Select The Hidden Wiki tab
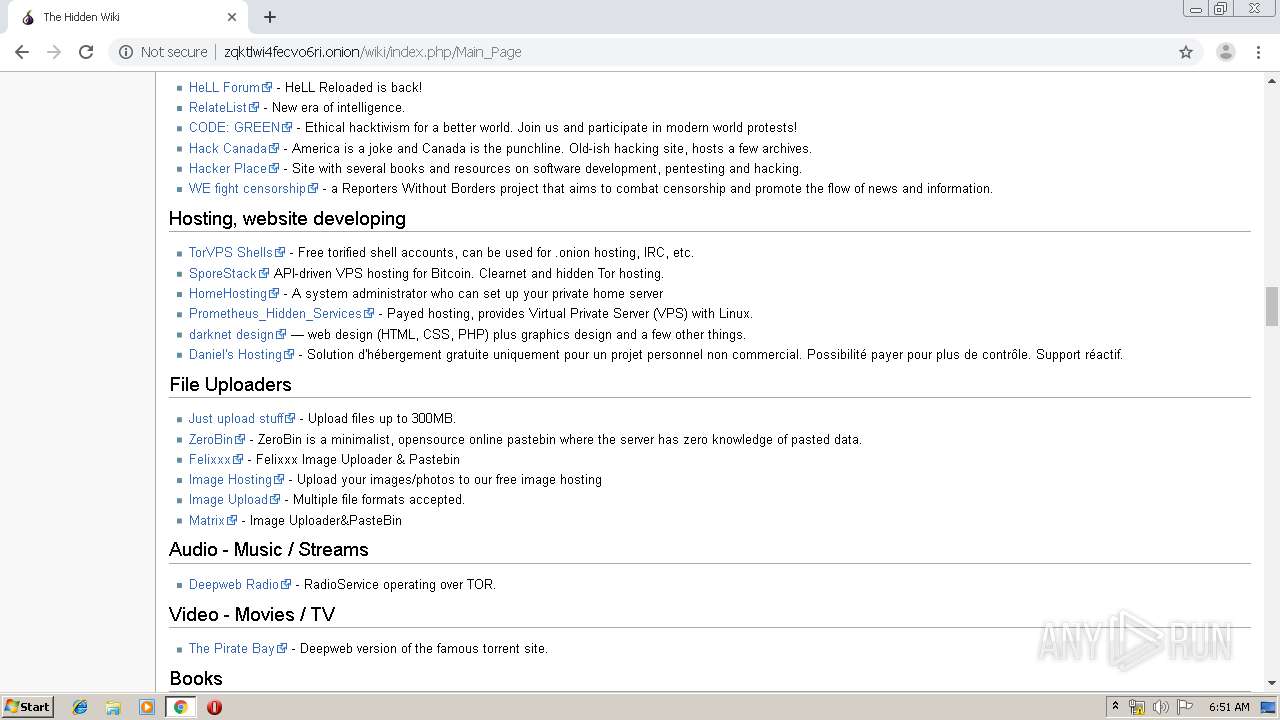Image resolution: width=1280 pixels, height=720 pixels. coord(128,17)
